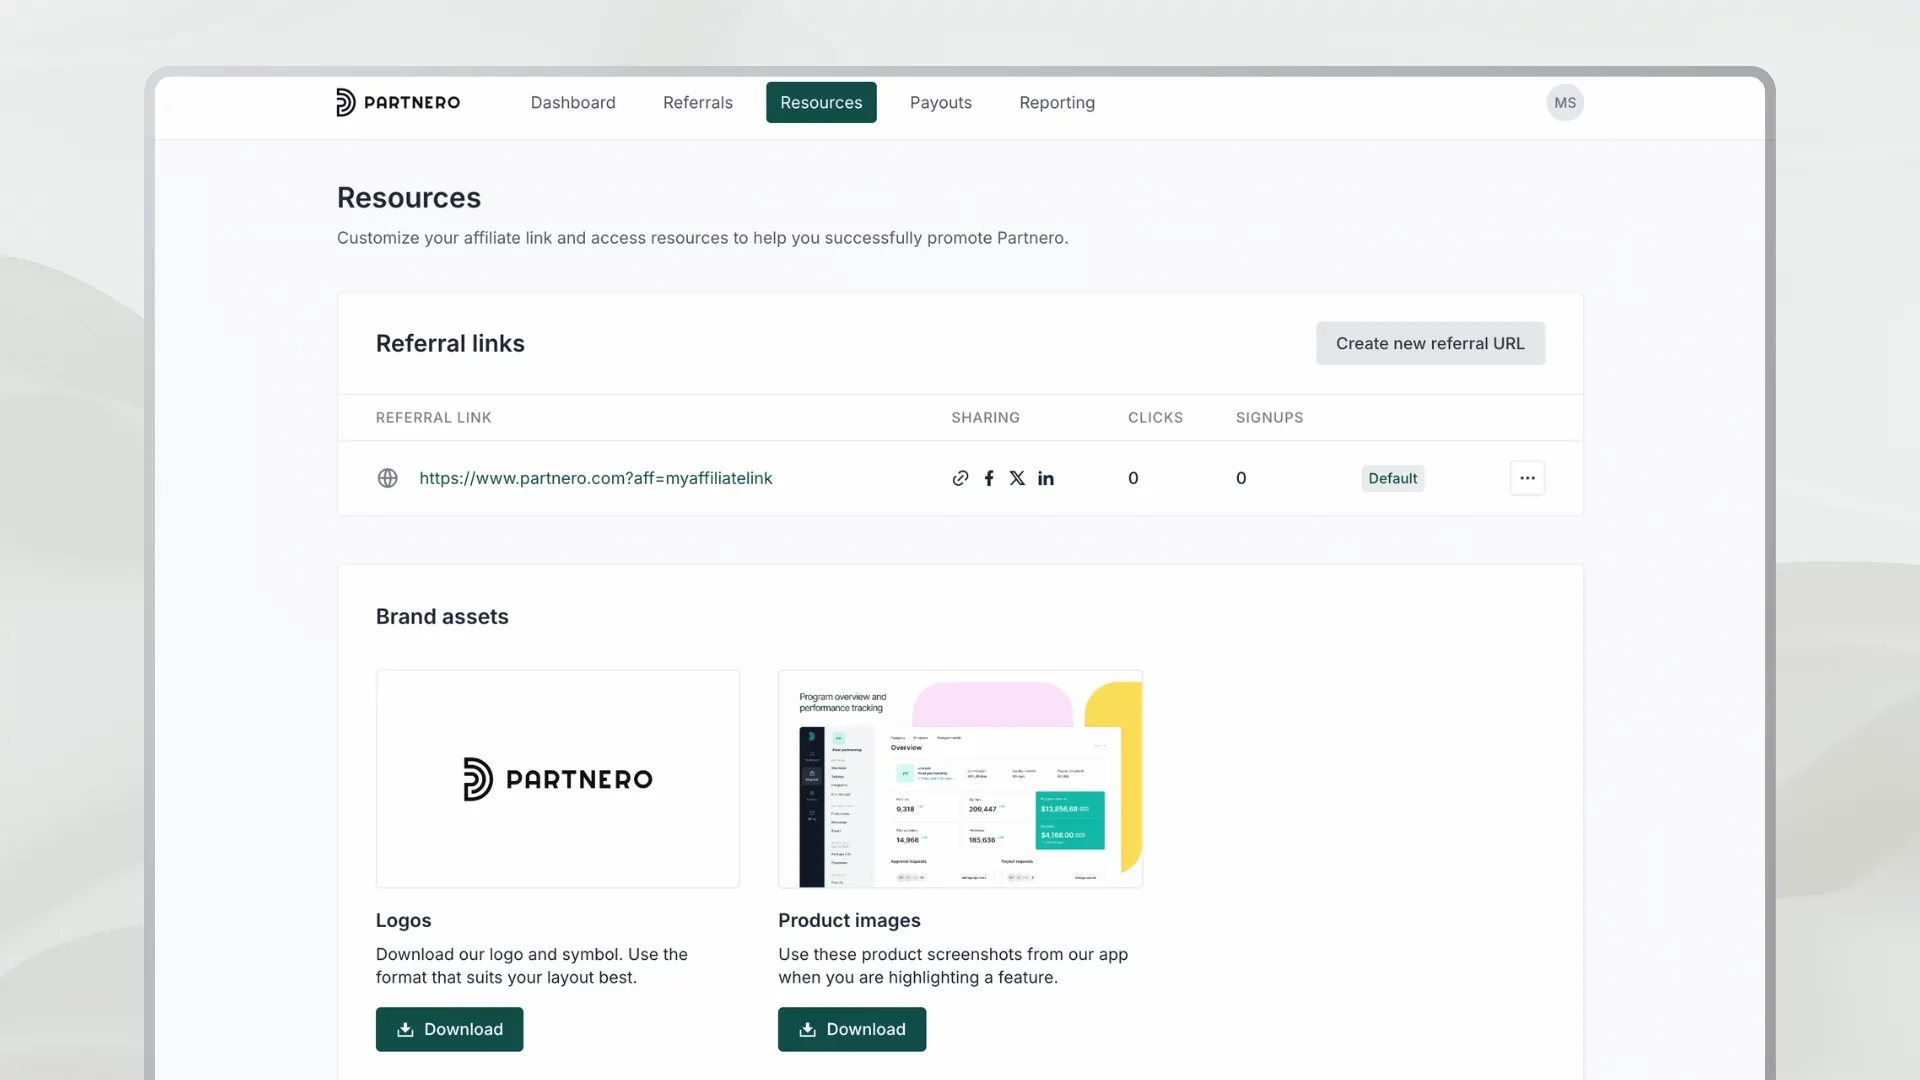Share referral link on X
This screenshot has width=1920, height=1080.
(x=1017, y=478)
